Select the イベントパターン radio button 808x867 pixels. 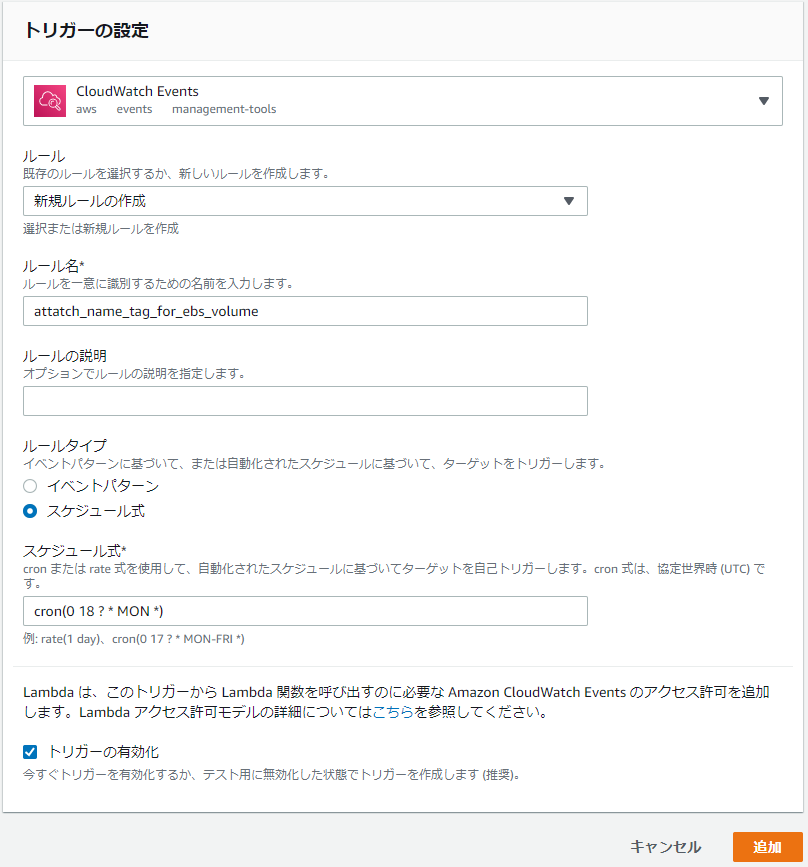tap(31, 486)
